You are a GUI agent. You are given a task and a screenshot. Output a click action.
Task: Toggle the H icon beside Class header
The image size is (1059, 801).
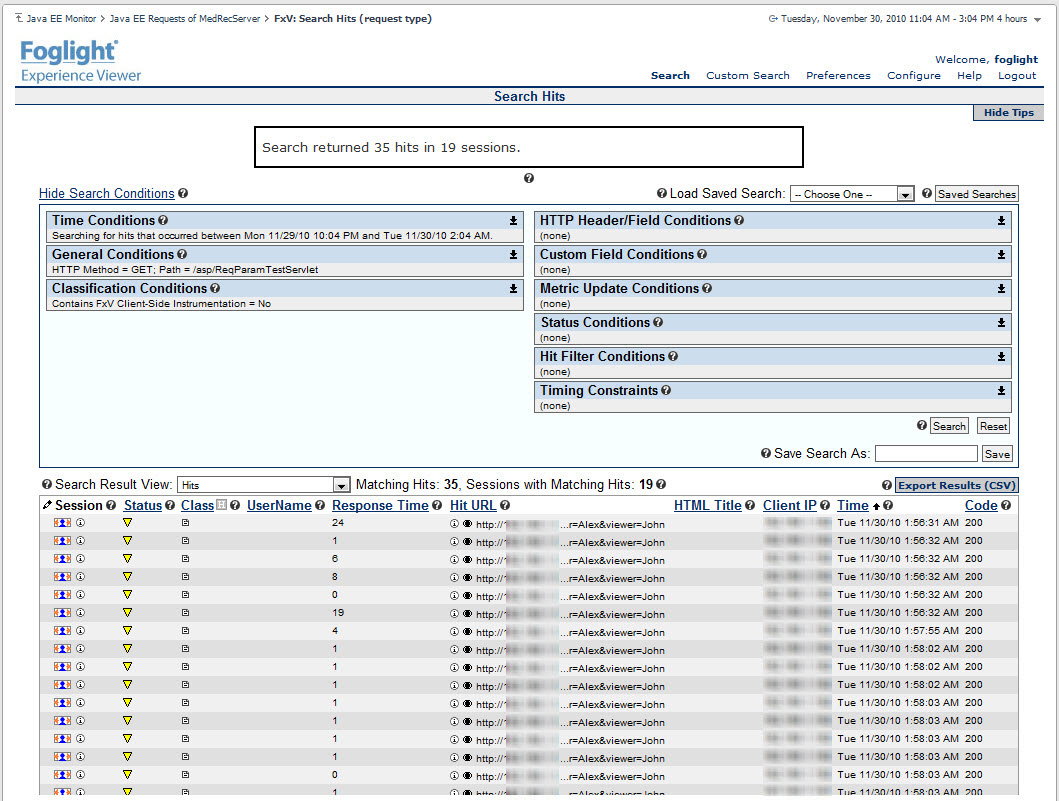point(221,506)
